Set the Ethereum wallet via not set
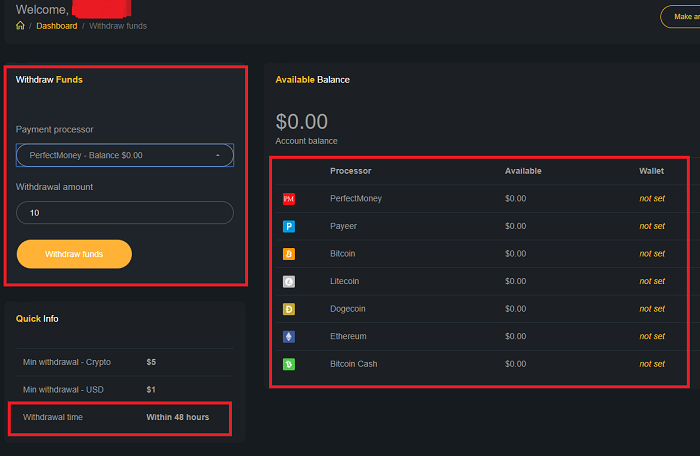This screenshot has height=456, width=700. (652, 336)
